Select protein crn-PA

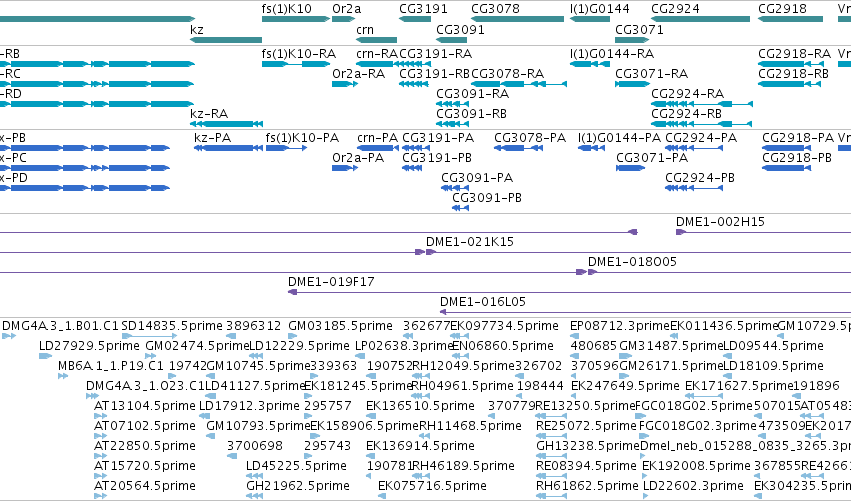coord(377,138)
